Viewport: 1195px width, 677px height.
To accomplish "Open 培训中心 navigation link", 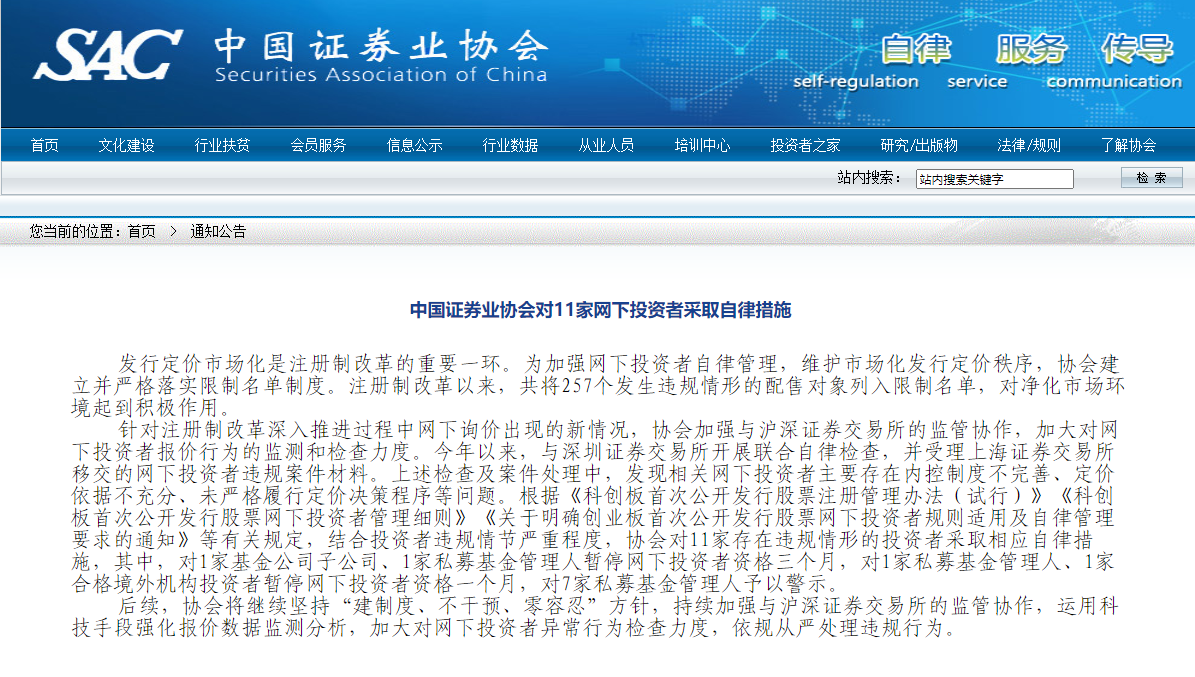I will (702, 145).
